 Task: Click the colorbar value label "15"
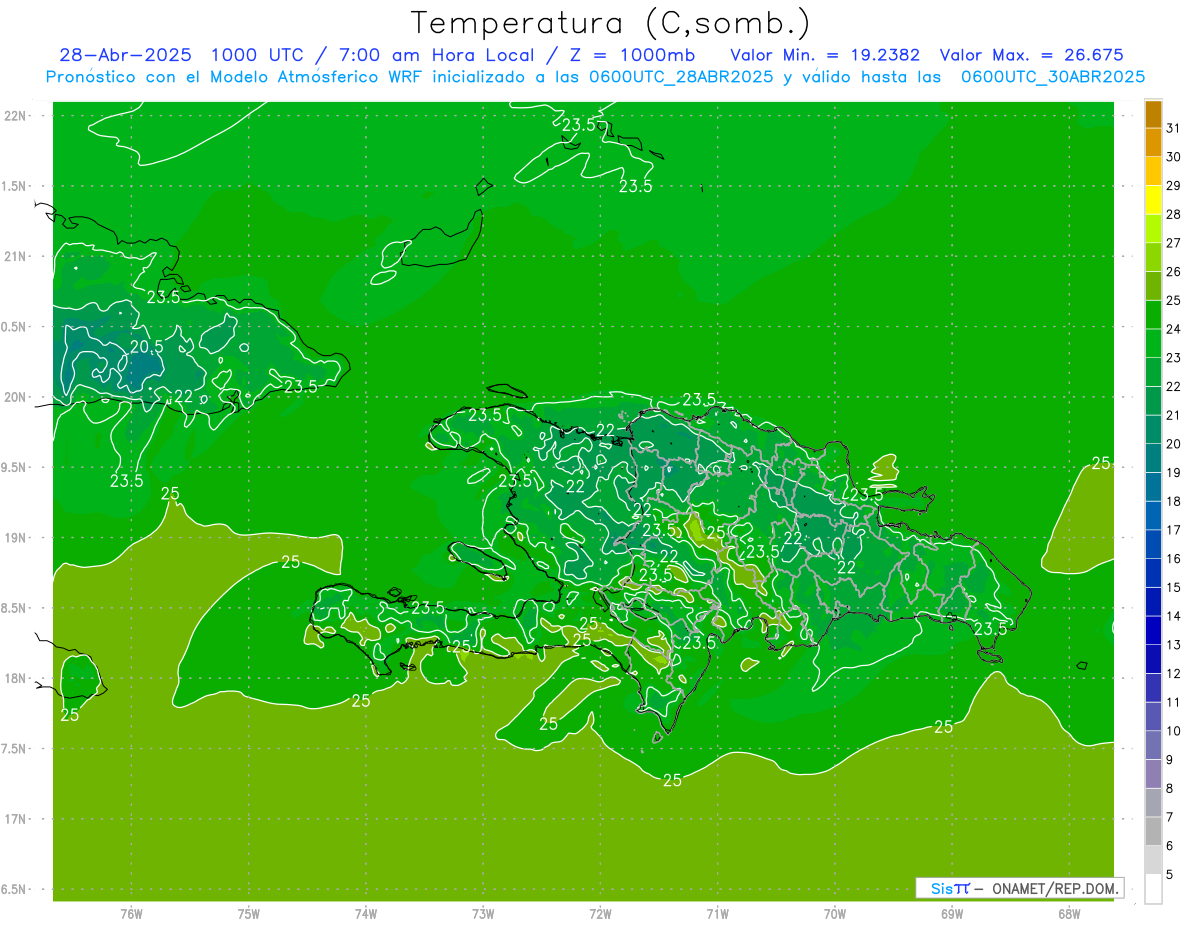point(1173,588)
